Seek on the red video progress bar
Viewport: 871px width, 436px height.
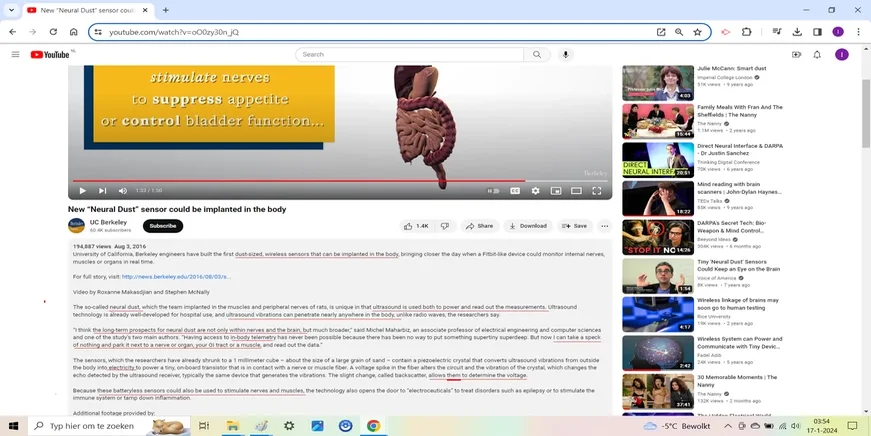(340, 181)
